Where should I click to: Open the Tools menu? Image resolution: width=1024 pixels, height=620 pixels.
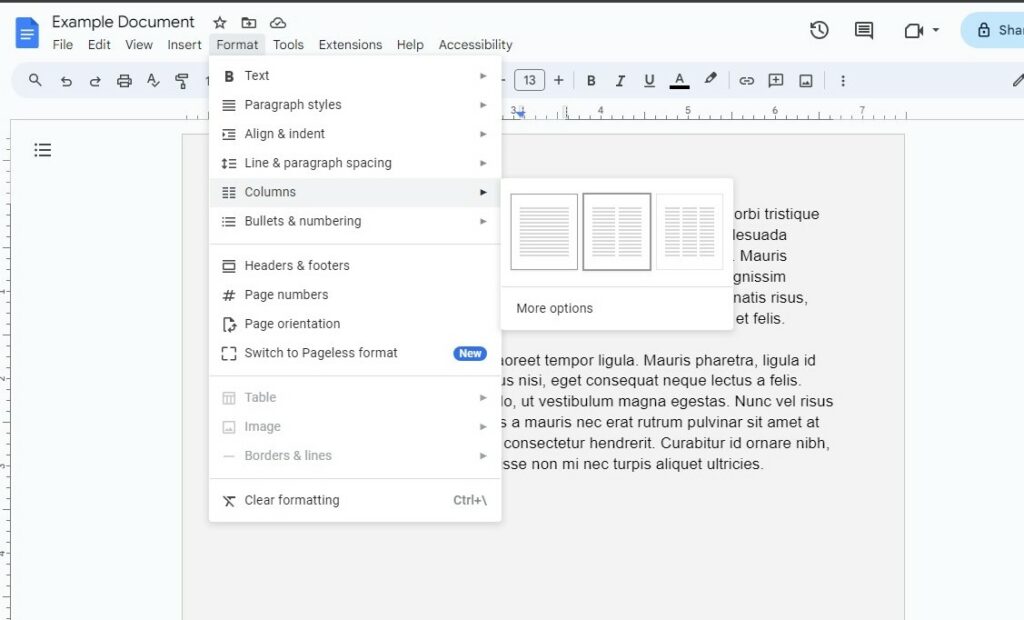(x=288, y=44)
